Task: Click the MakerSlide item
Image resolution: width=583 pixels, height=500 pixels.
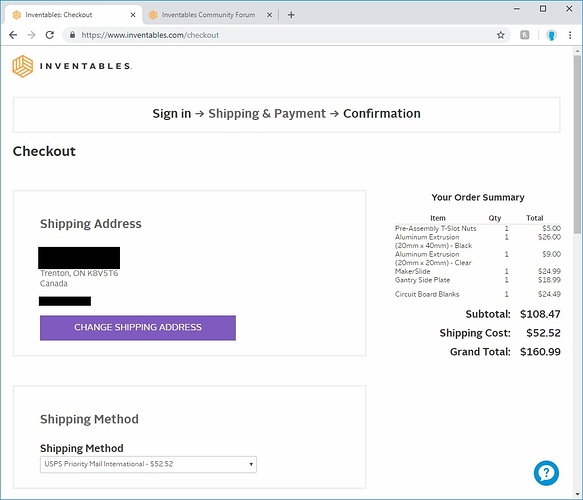Action: coord(412,271)
